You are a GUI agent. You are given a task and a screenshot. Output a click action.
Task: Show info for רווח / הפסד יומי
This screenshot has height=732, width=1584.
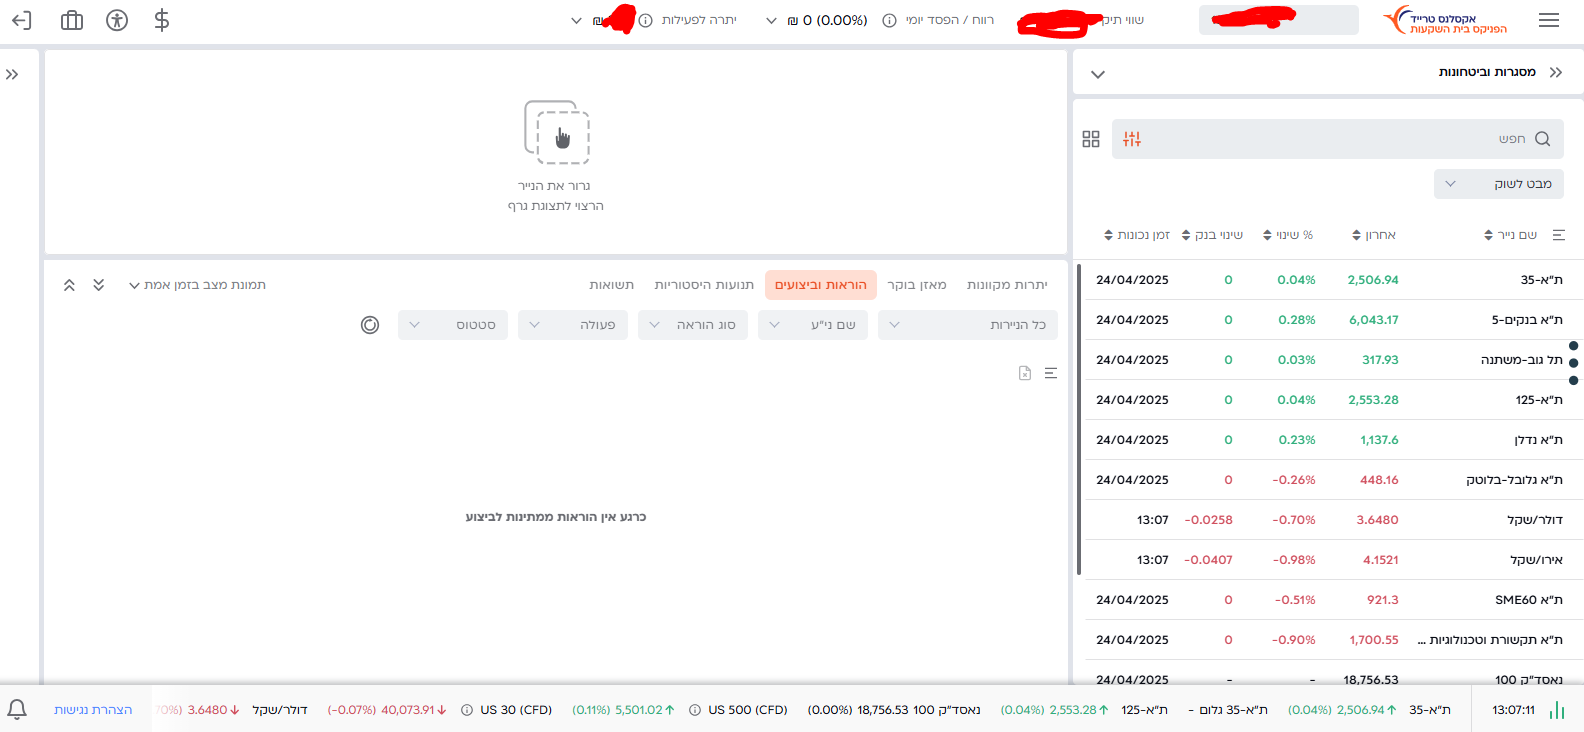click(x=889, y=20)
